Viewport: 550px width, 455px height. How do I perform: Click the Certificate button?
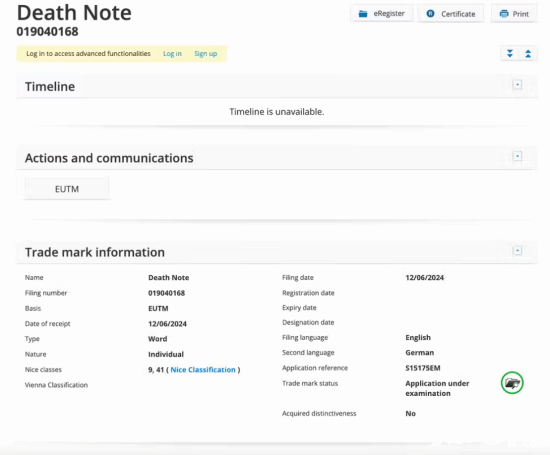[451, 14]
